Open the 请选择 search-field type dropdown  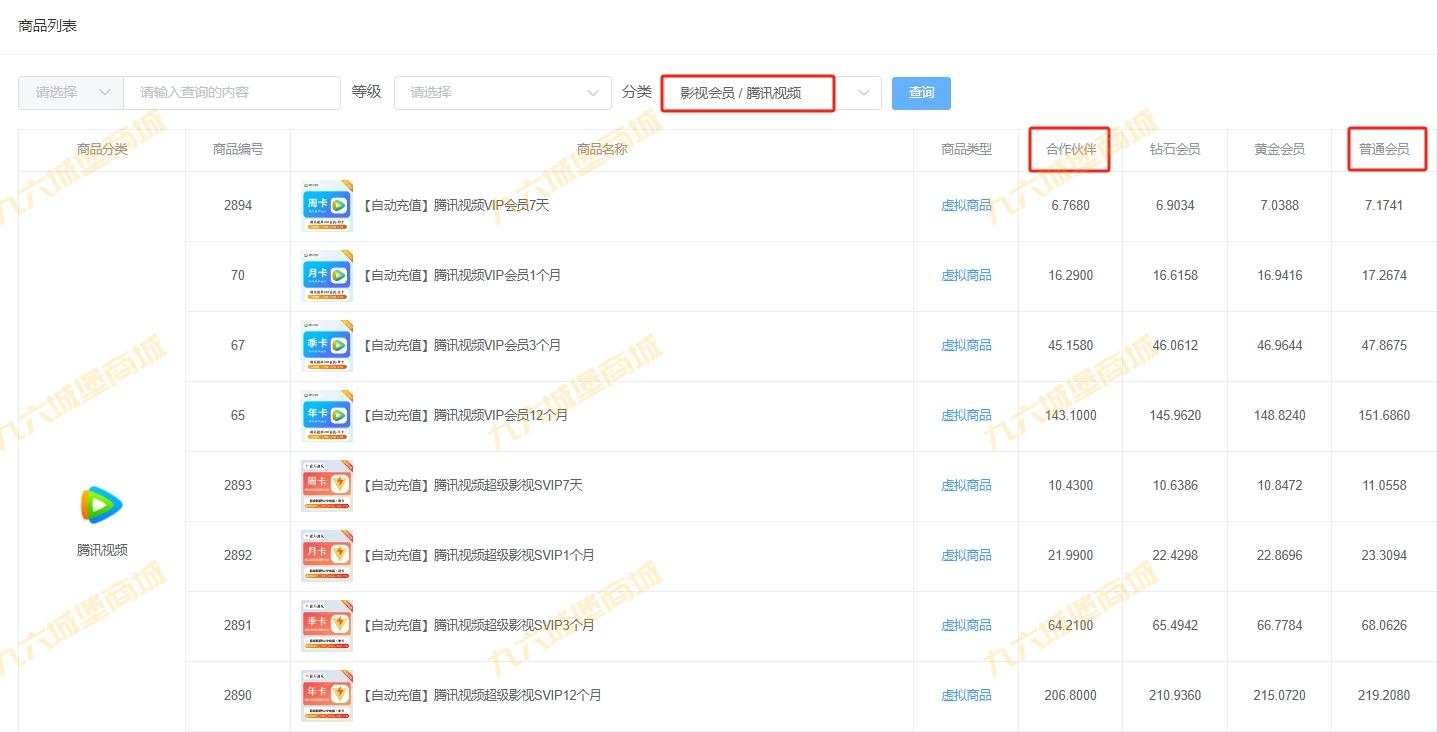pyautogui.click(x=71, y=92)
